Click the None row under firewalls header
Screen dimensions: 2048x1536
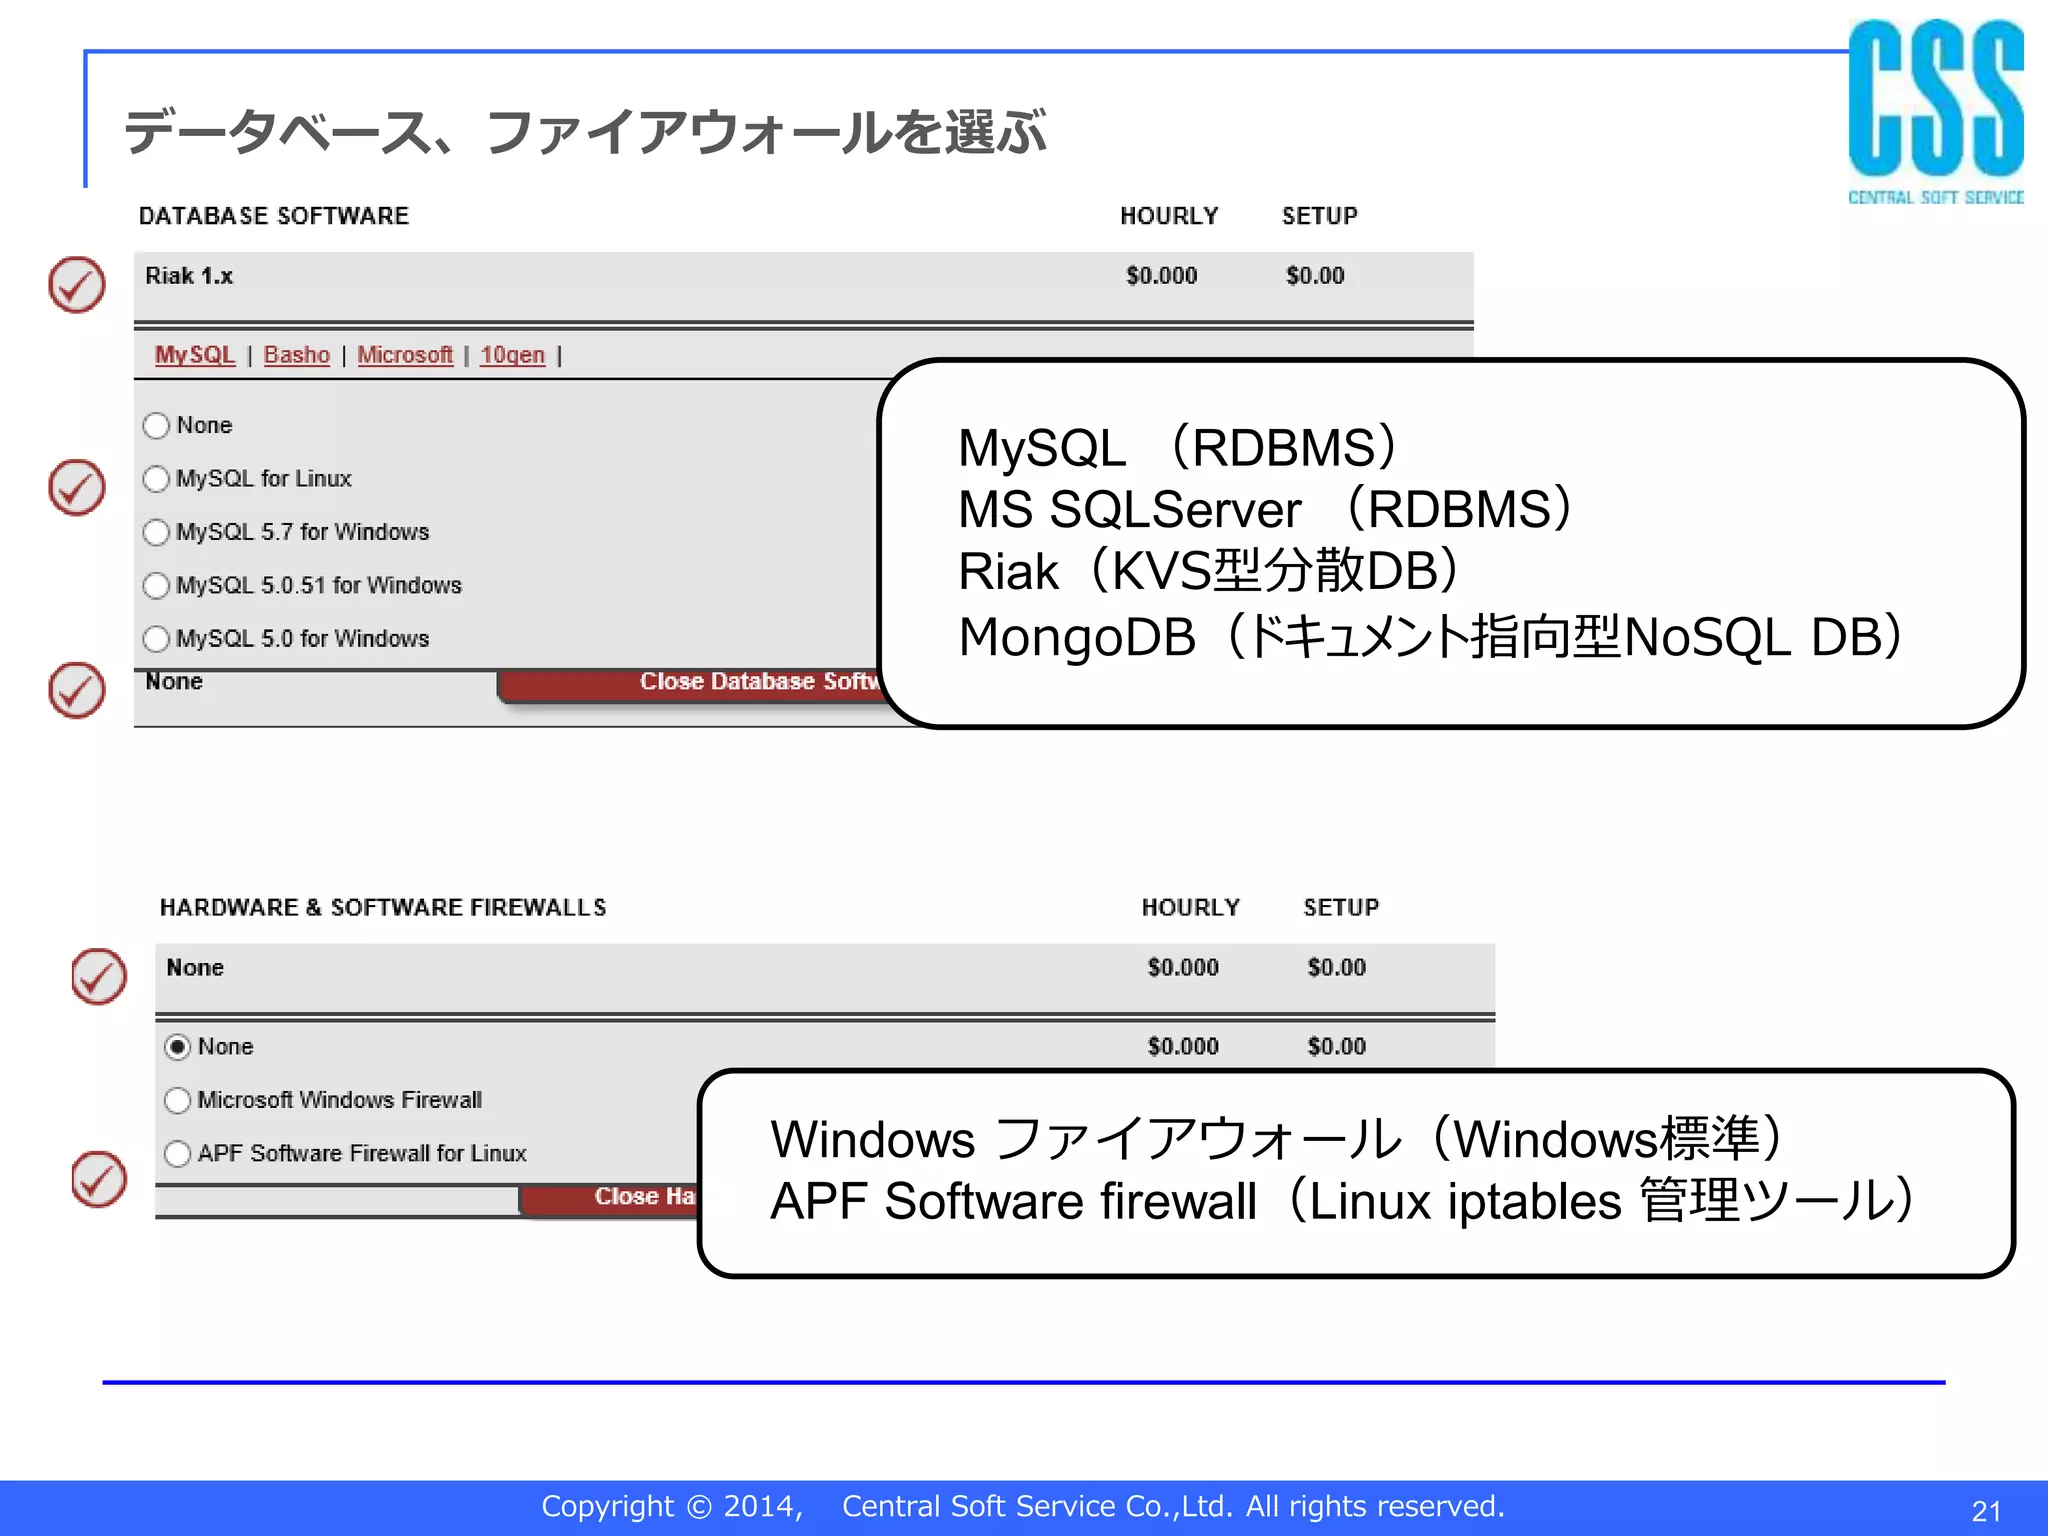click(825, 977)
